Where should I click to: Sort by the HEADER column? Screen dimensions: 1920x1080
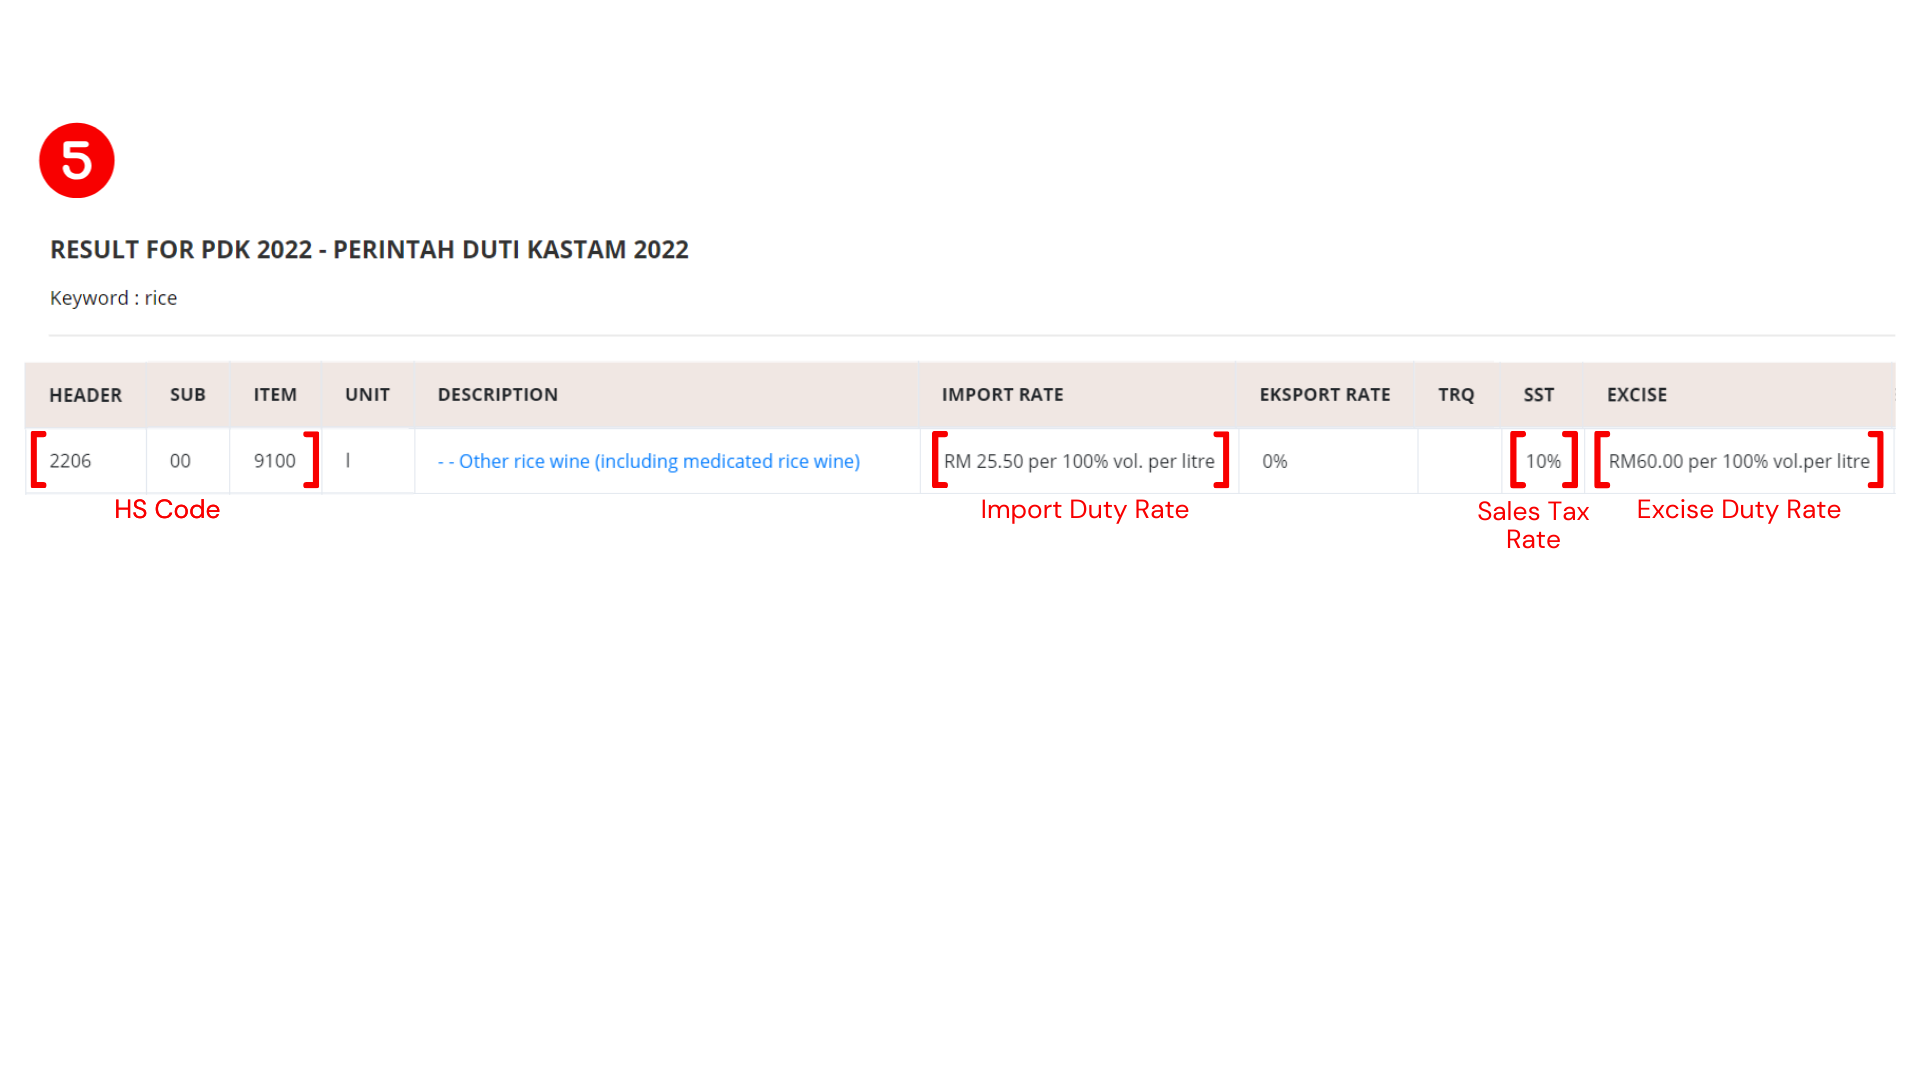85,395
